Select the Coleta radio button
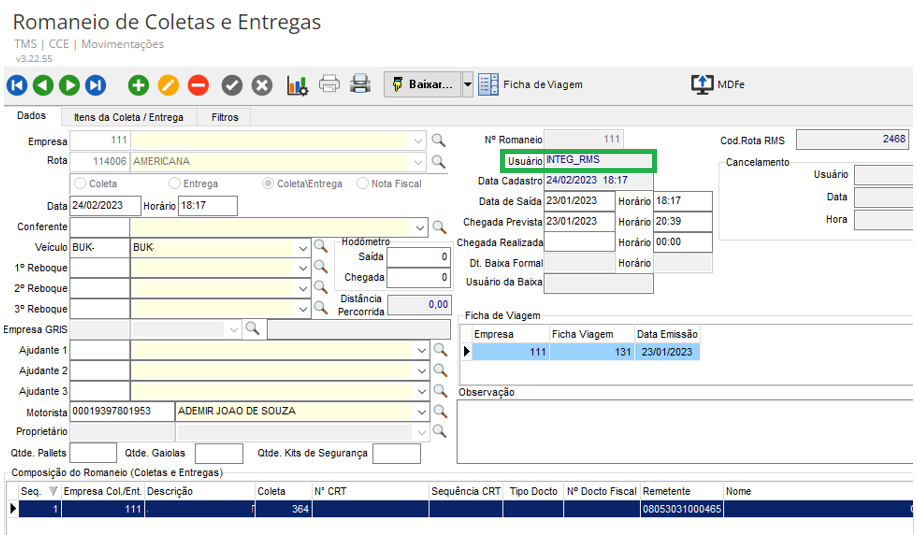The image size is (916, 535). point(80,184)
